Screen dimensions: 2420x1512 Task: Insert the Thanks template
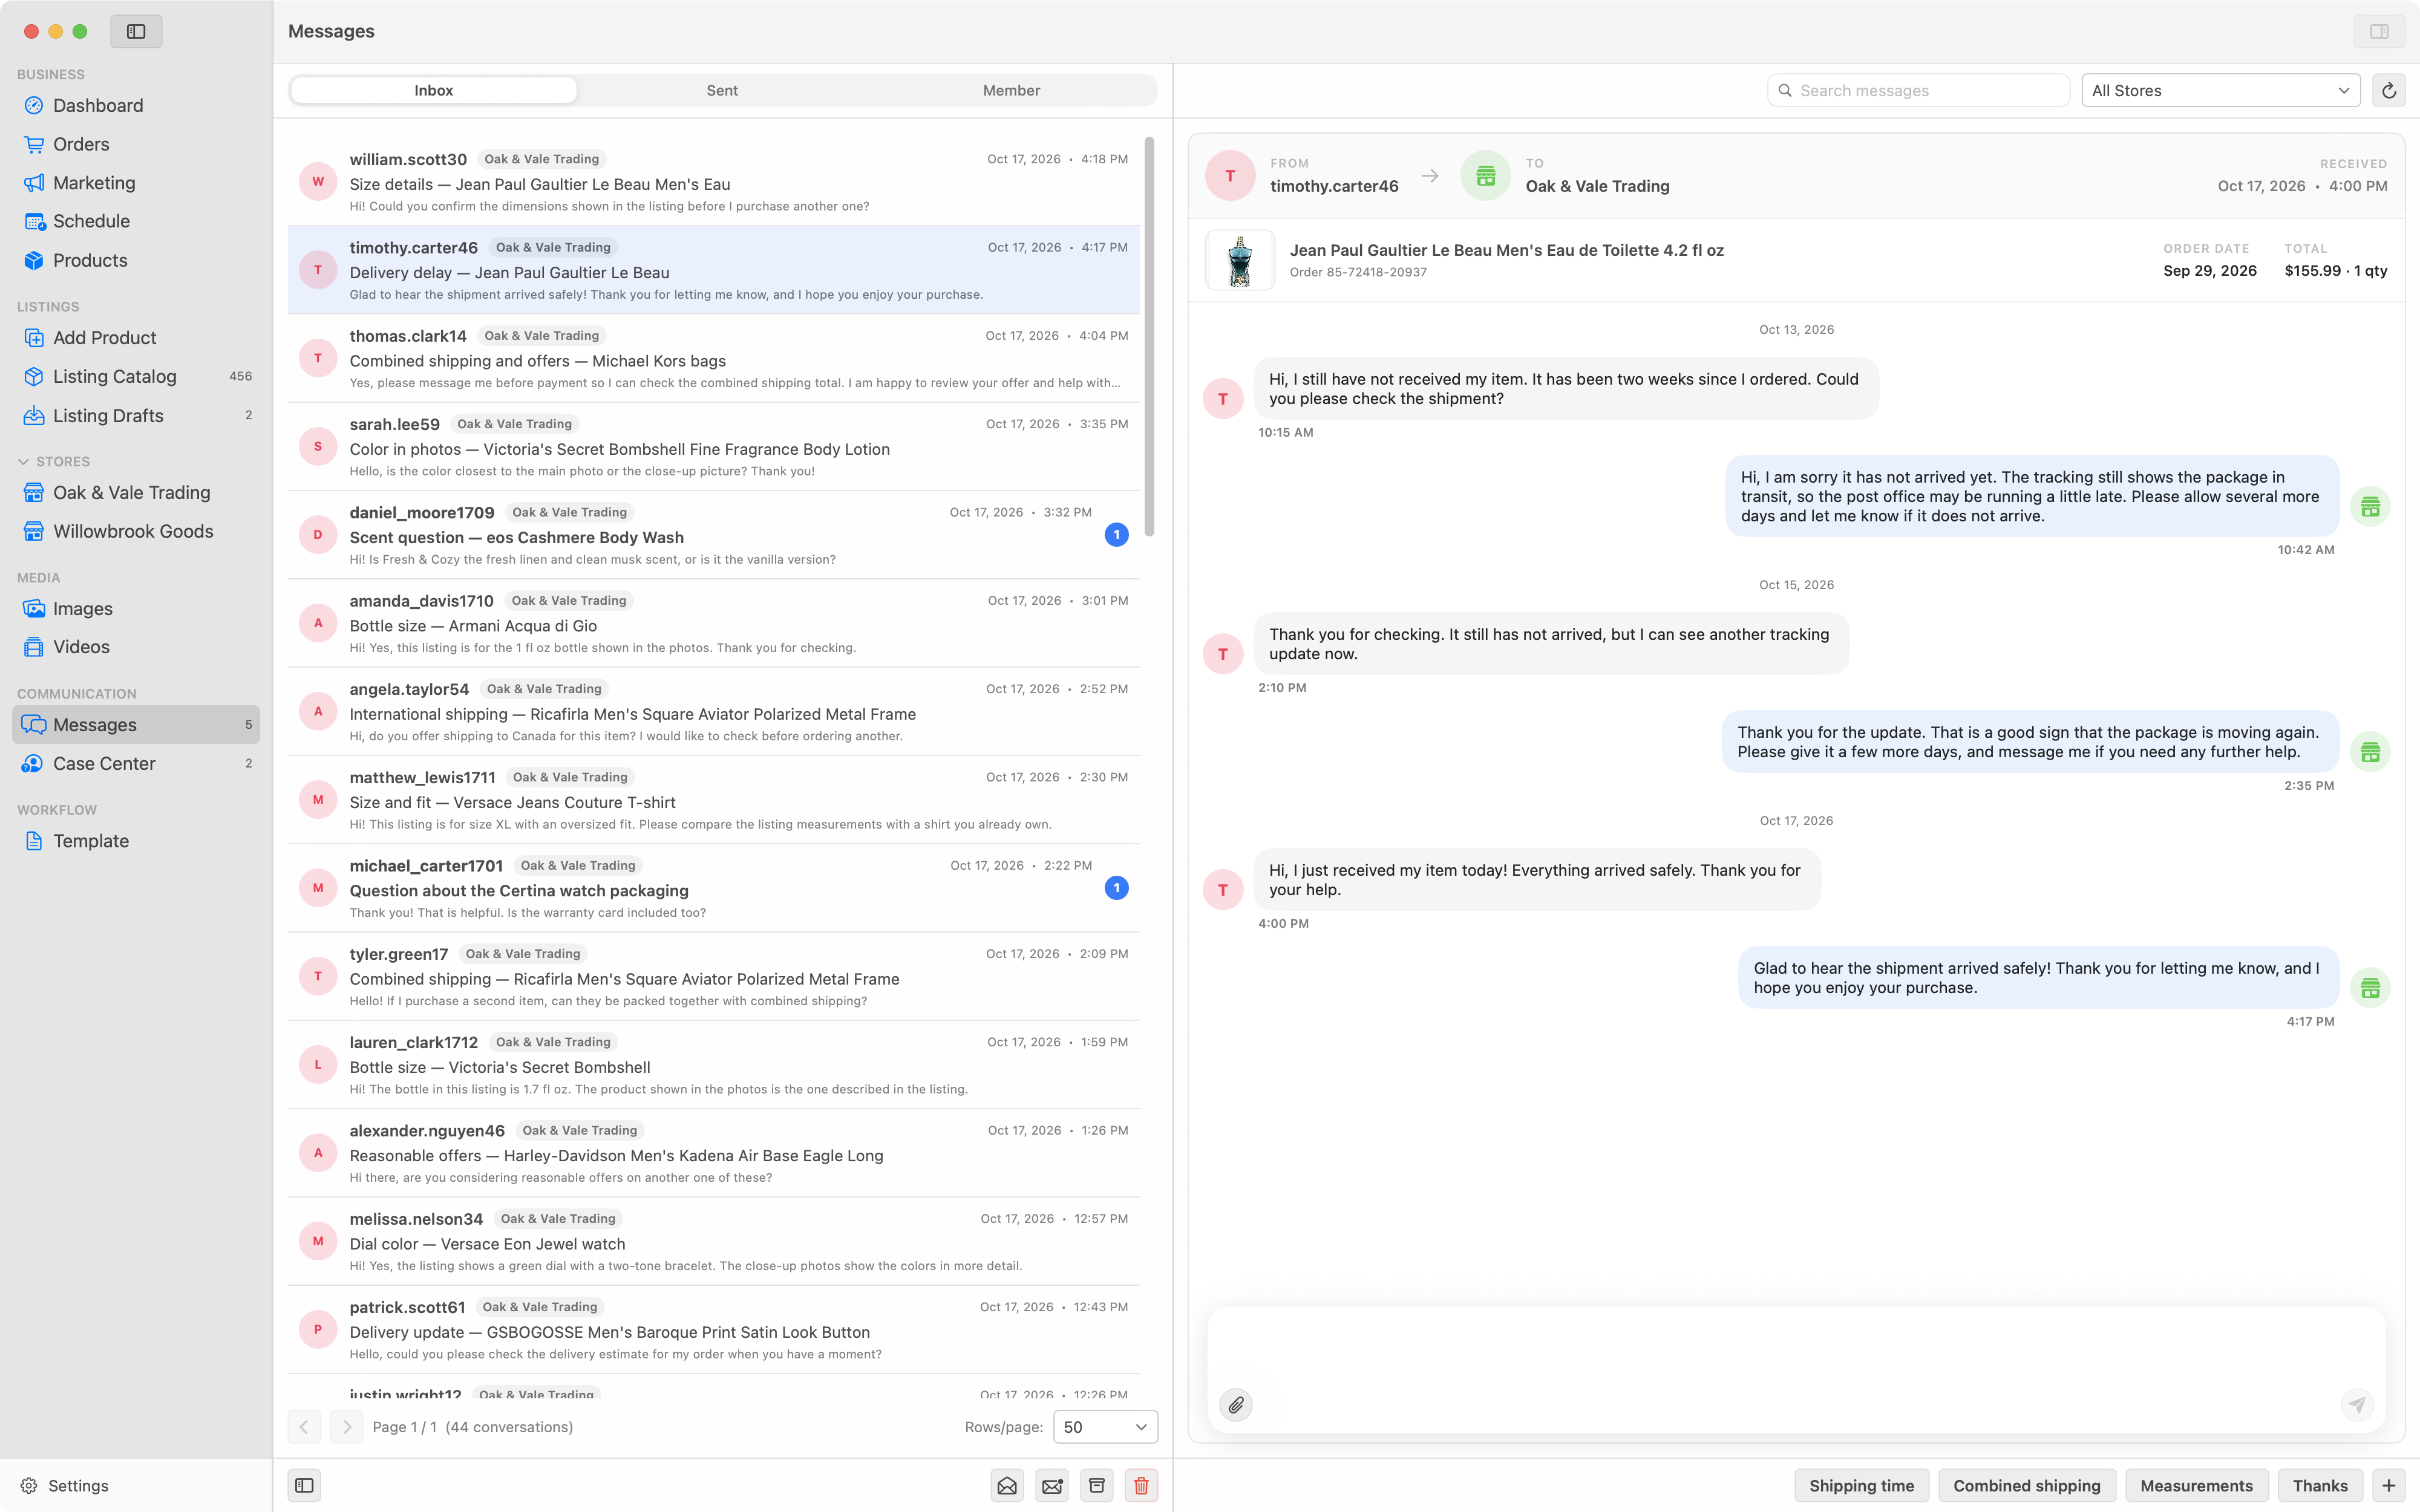click(x=2320, y=1485)
